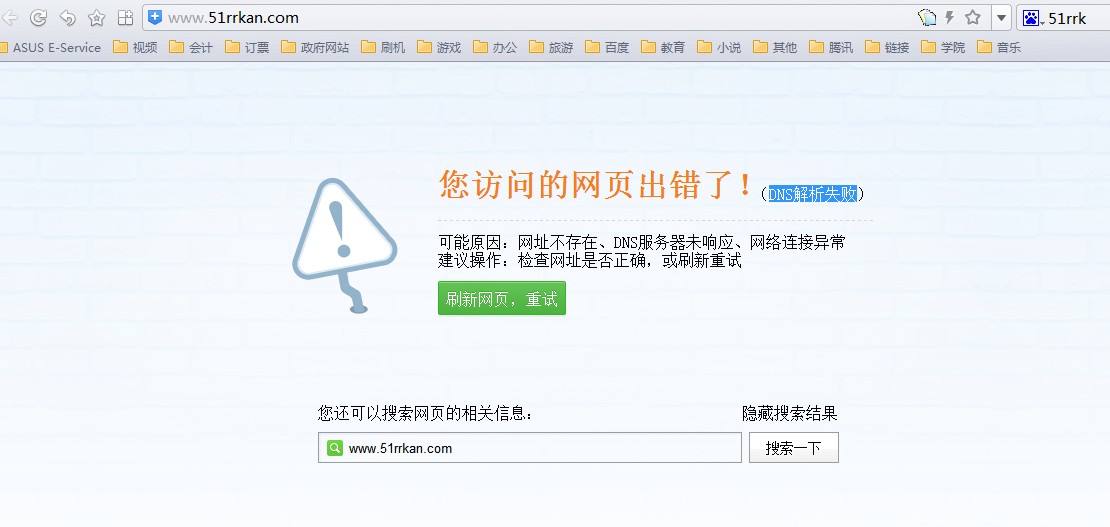Open the 小说 bookmark folder
Image resolution: width=1110 pixels, height=527 pixels.
click(x=719, y=47)
